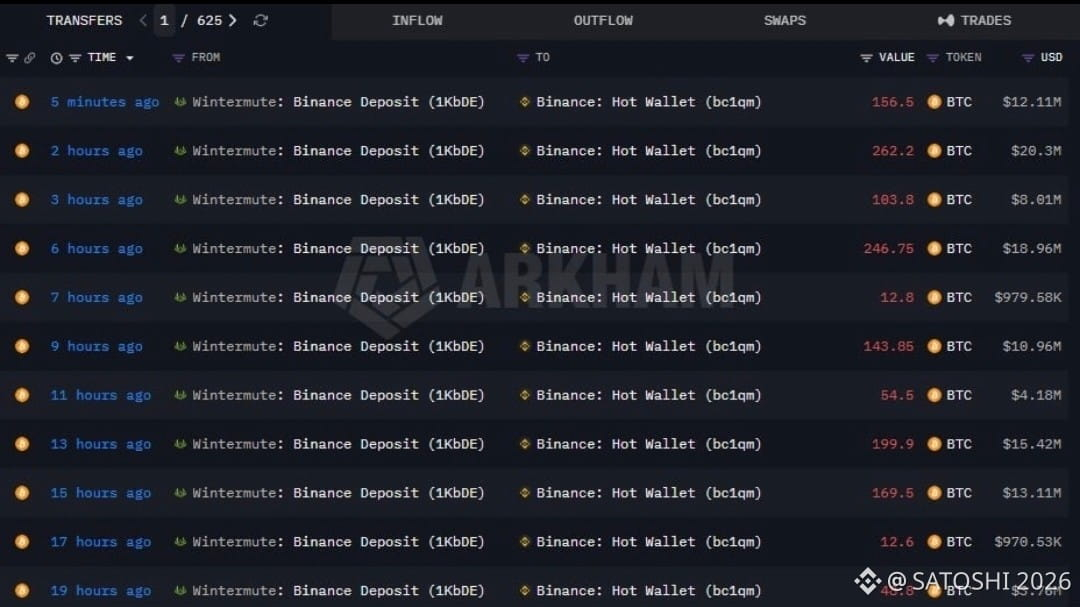Go to previous transfers page arrow

pos(143,21)
